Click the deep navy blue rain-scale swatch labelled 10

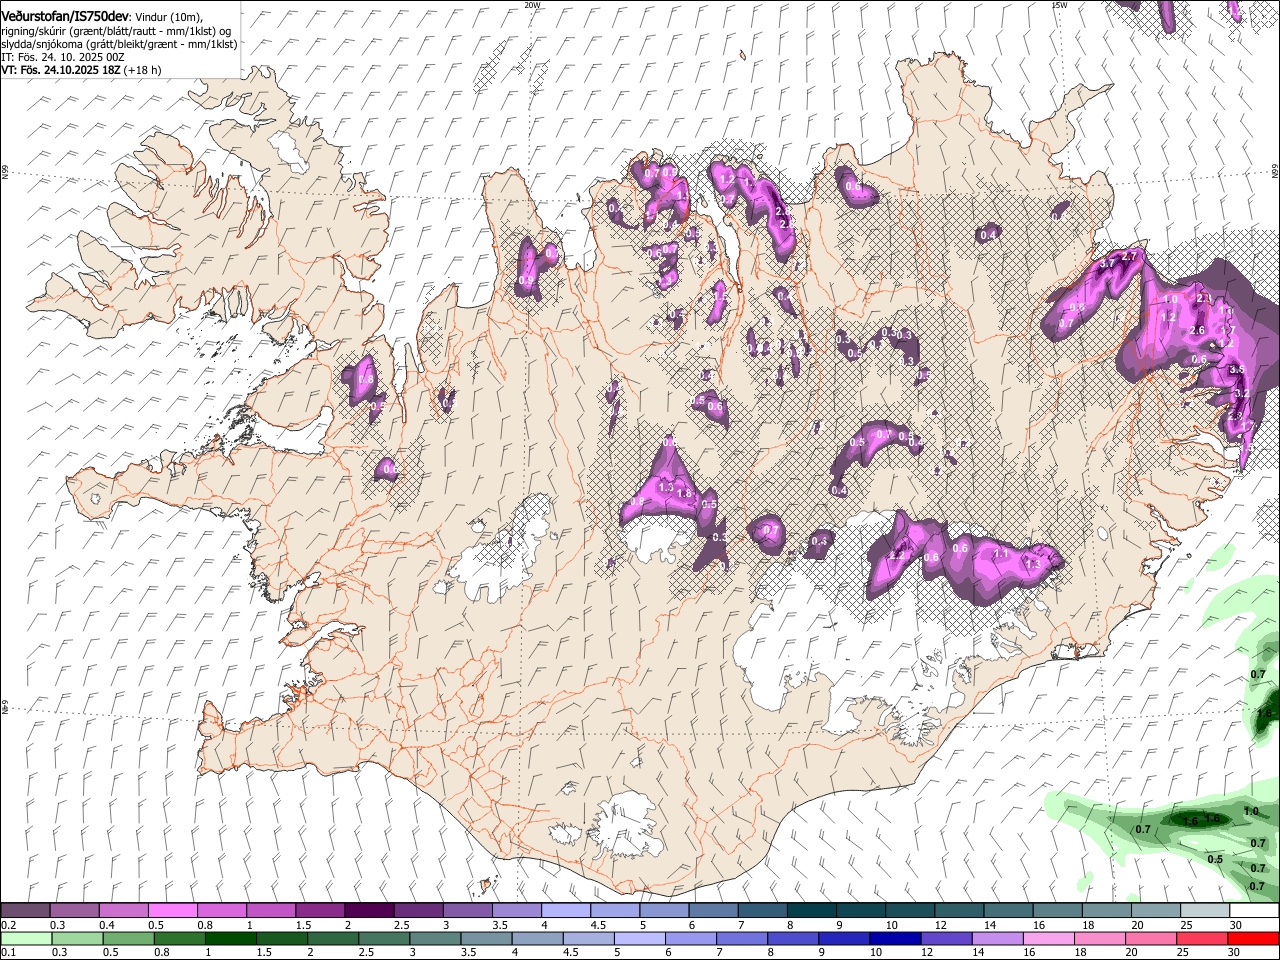[x=894, y=938]
